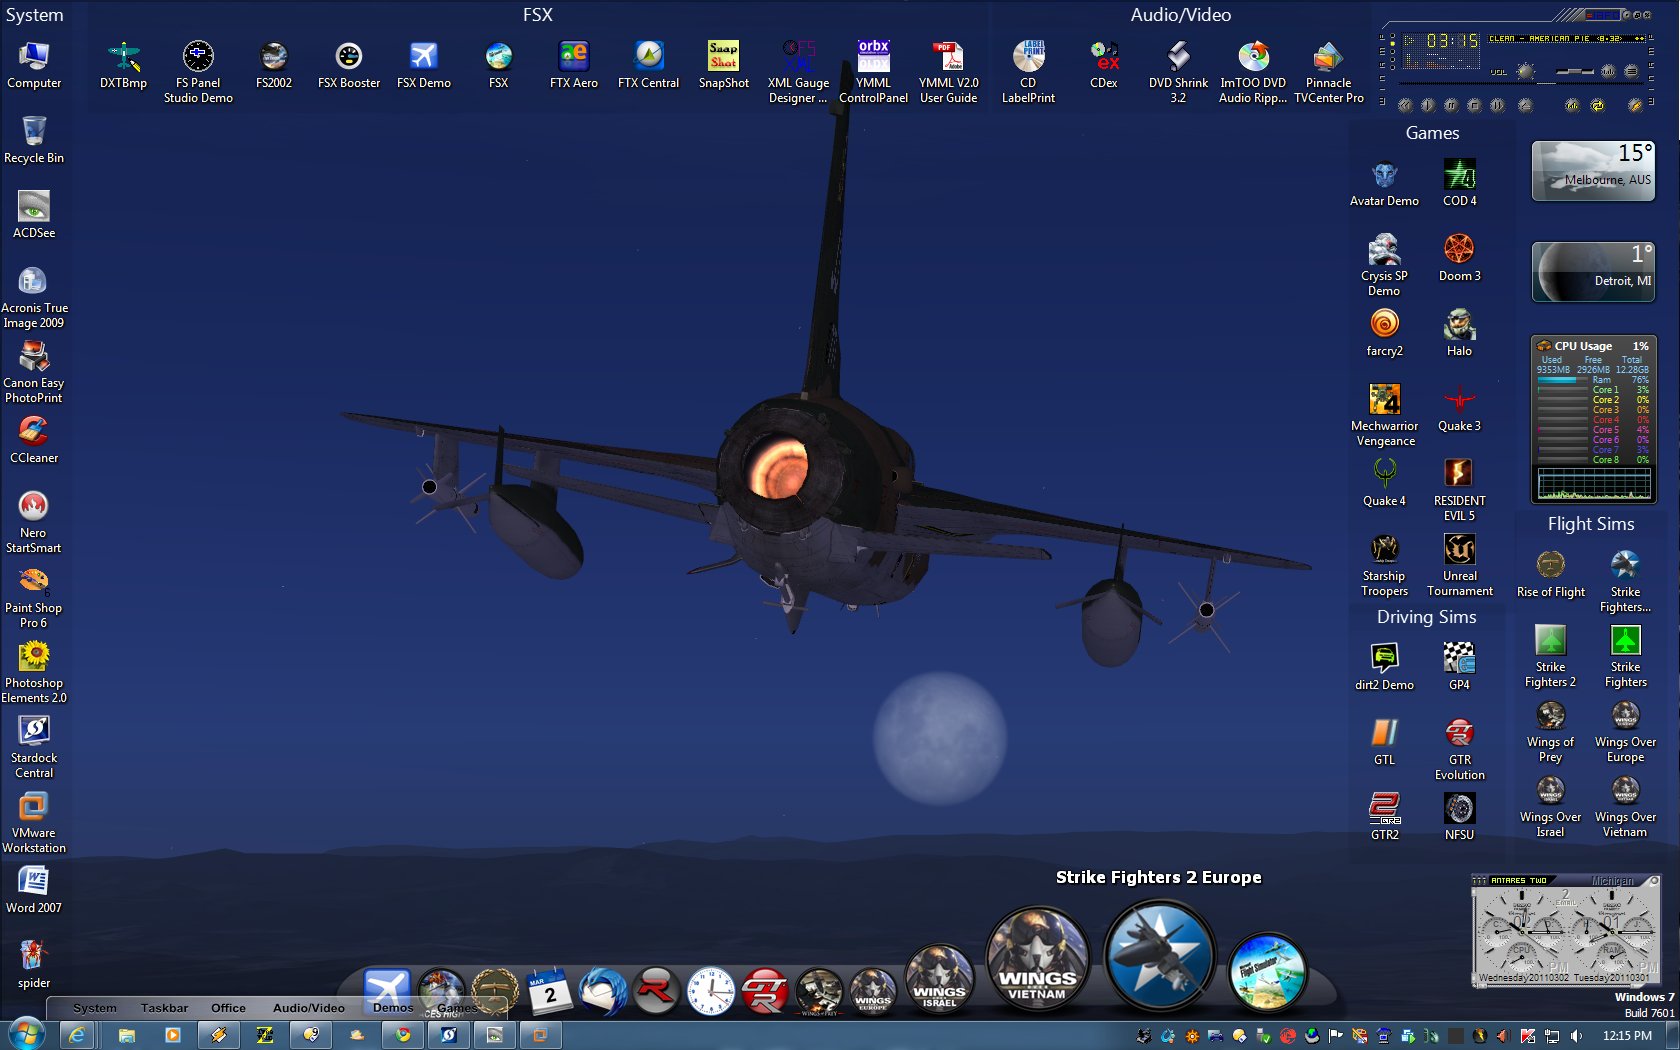The image size is (1680, 1050).
Task: Toggle the playlist window button
Action: point(1631,72)
